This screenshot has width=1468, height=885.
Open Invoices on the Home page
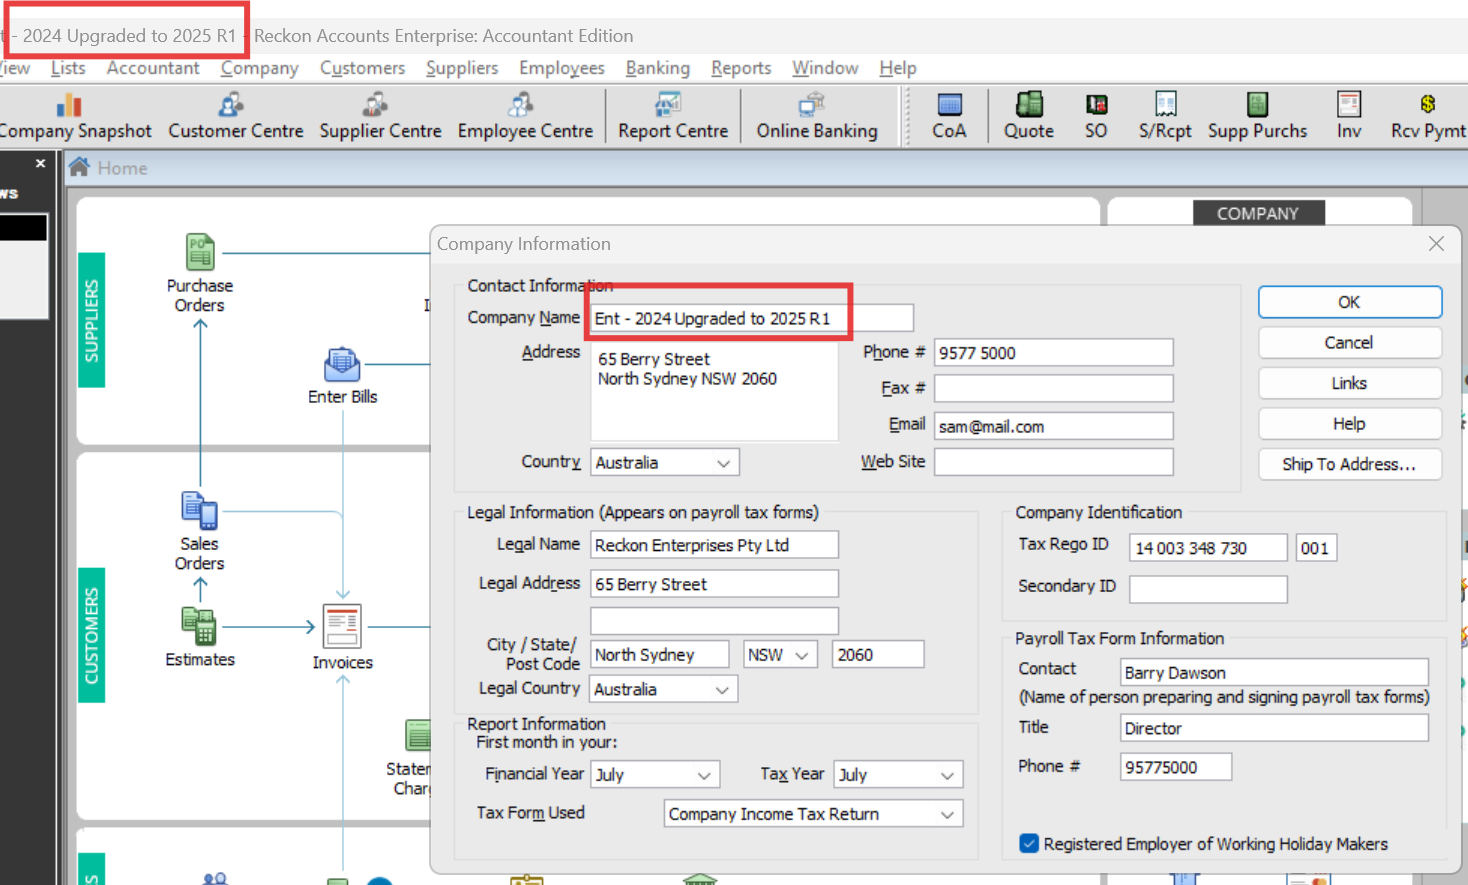pos(342,637)
